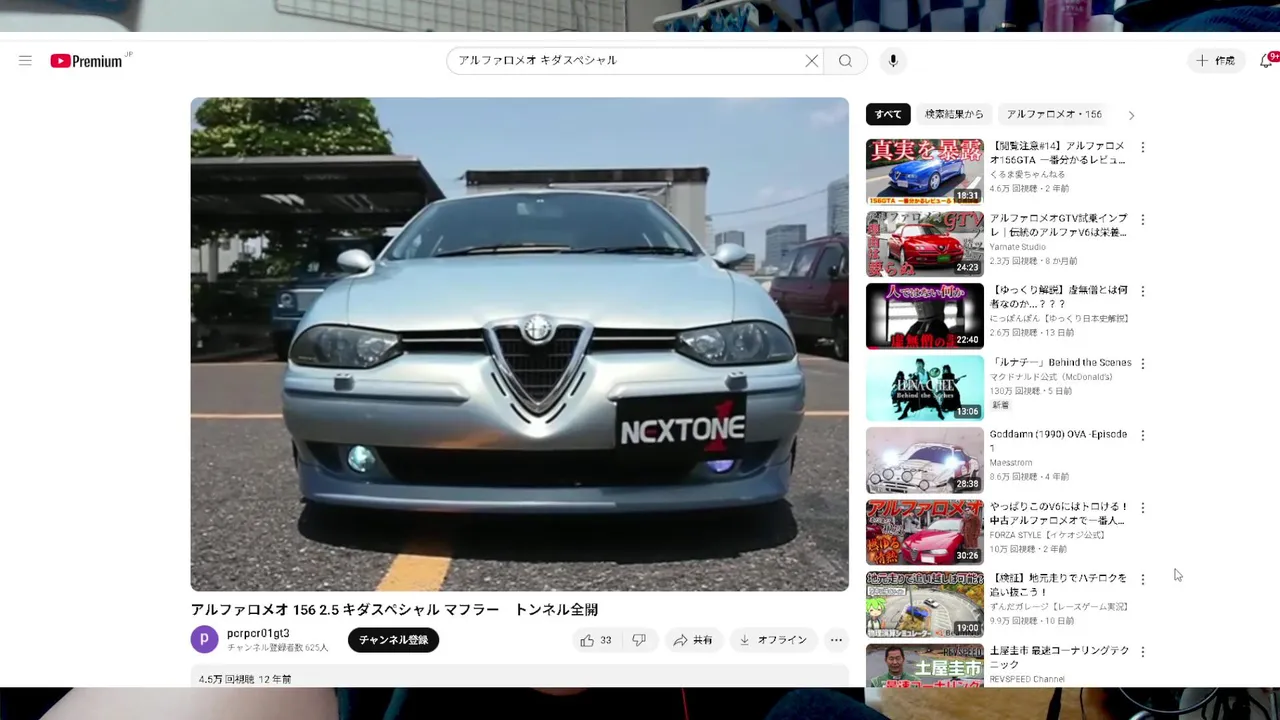Click the 作成 create button
1280x720 pixels.
1216,61
